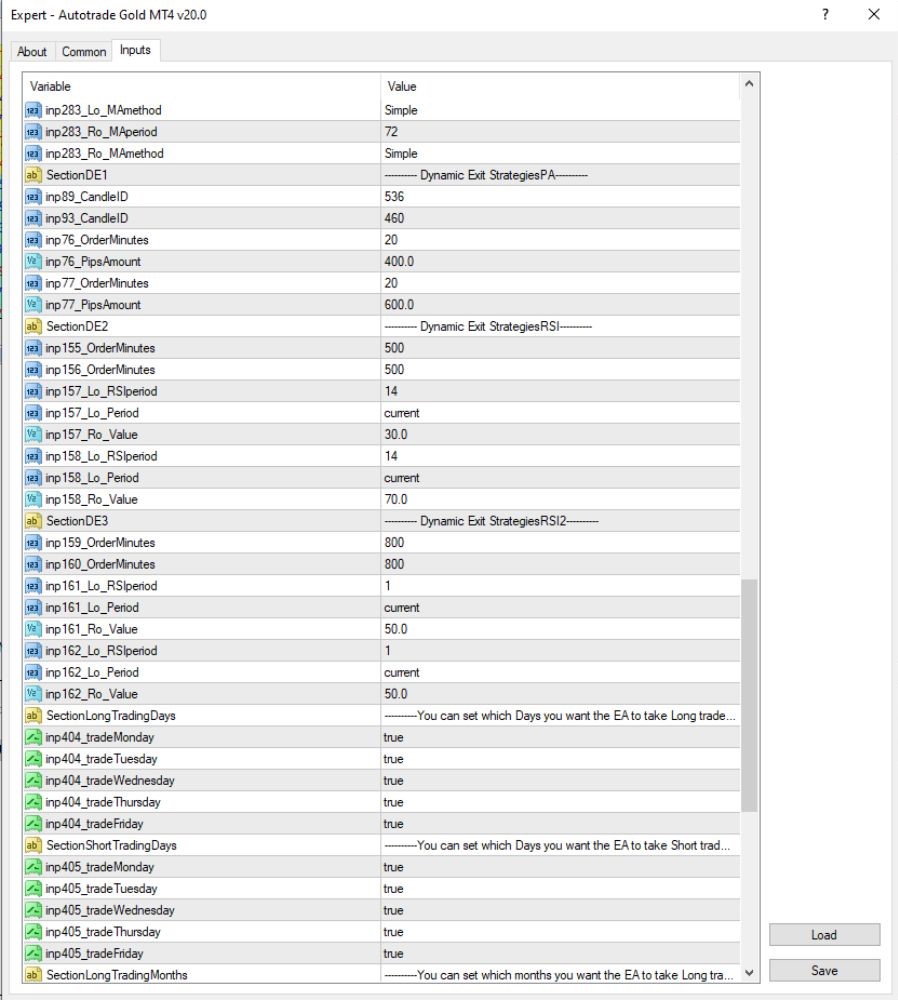The image size is (898, 1000).
Task: Click the icon beside inp283_Lo_MAmethod
Action: coord(33,110)
